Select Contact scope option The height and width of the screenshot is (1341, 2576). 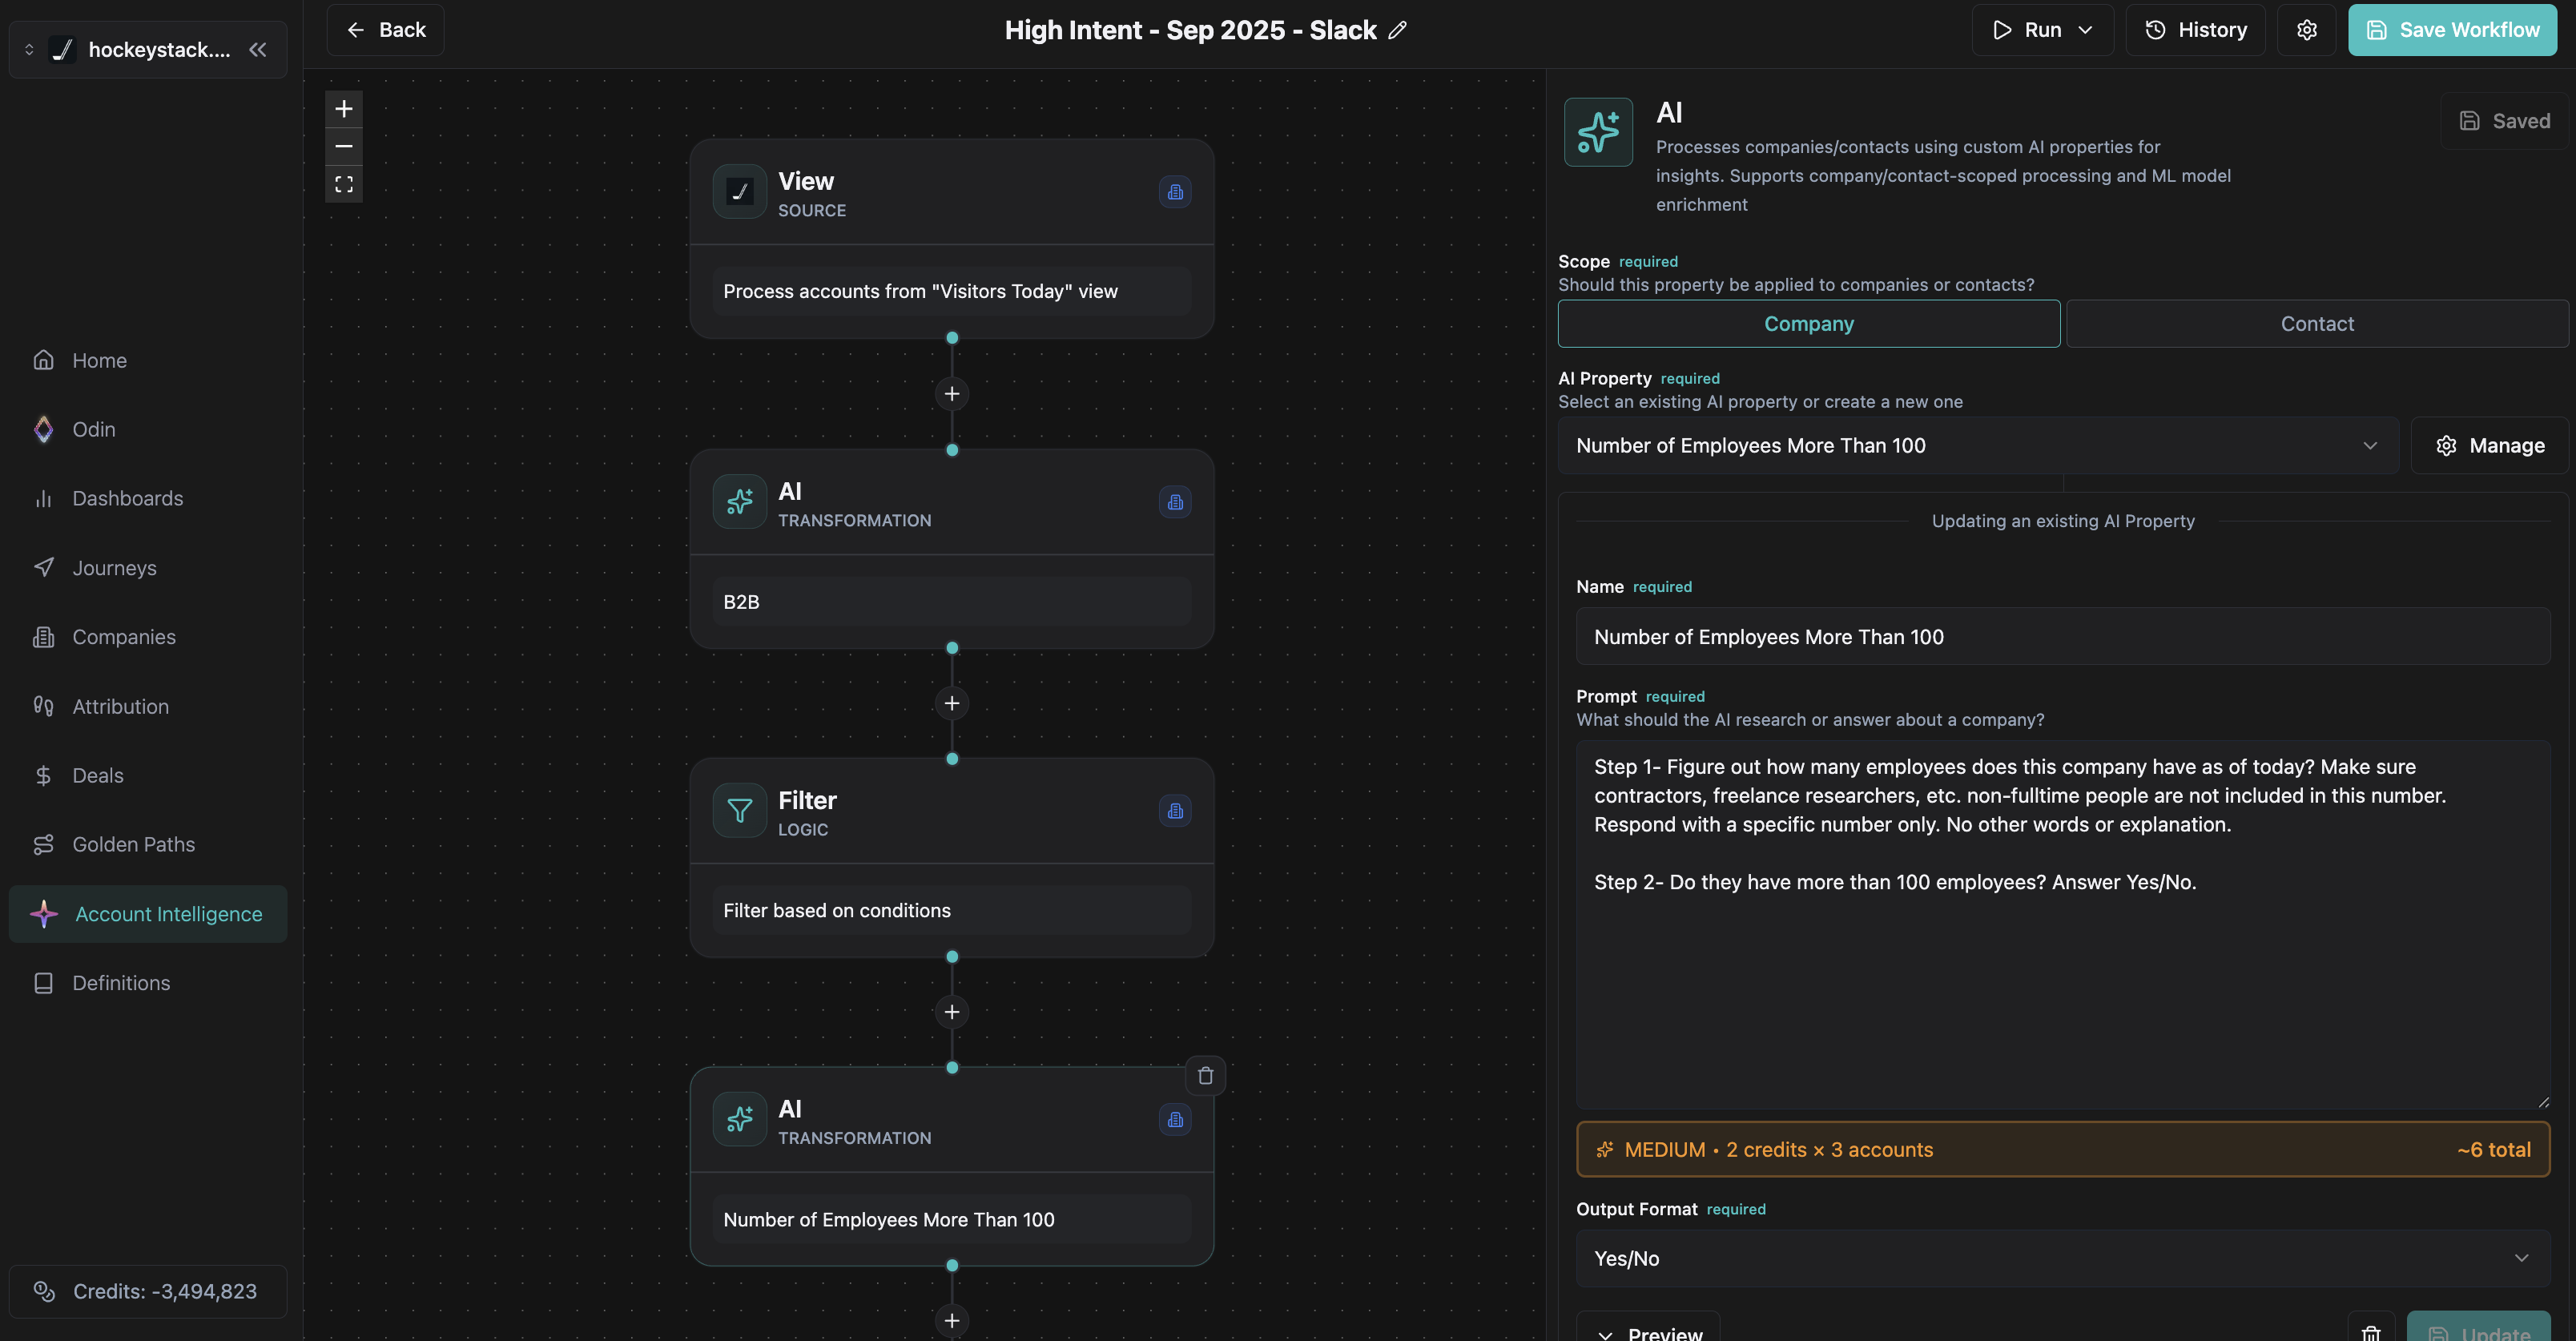(x=2316, y=324)
